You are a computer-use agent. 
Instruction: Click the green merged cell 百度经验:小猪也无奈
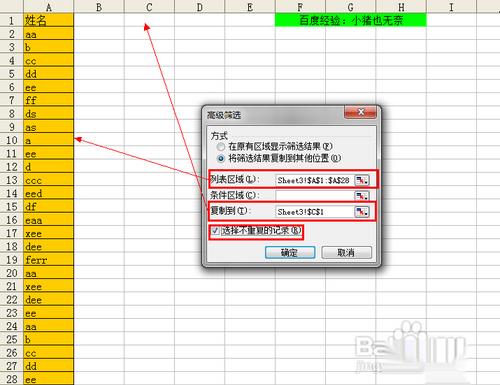(x=351, y=20)
